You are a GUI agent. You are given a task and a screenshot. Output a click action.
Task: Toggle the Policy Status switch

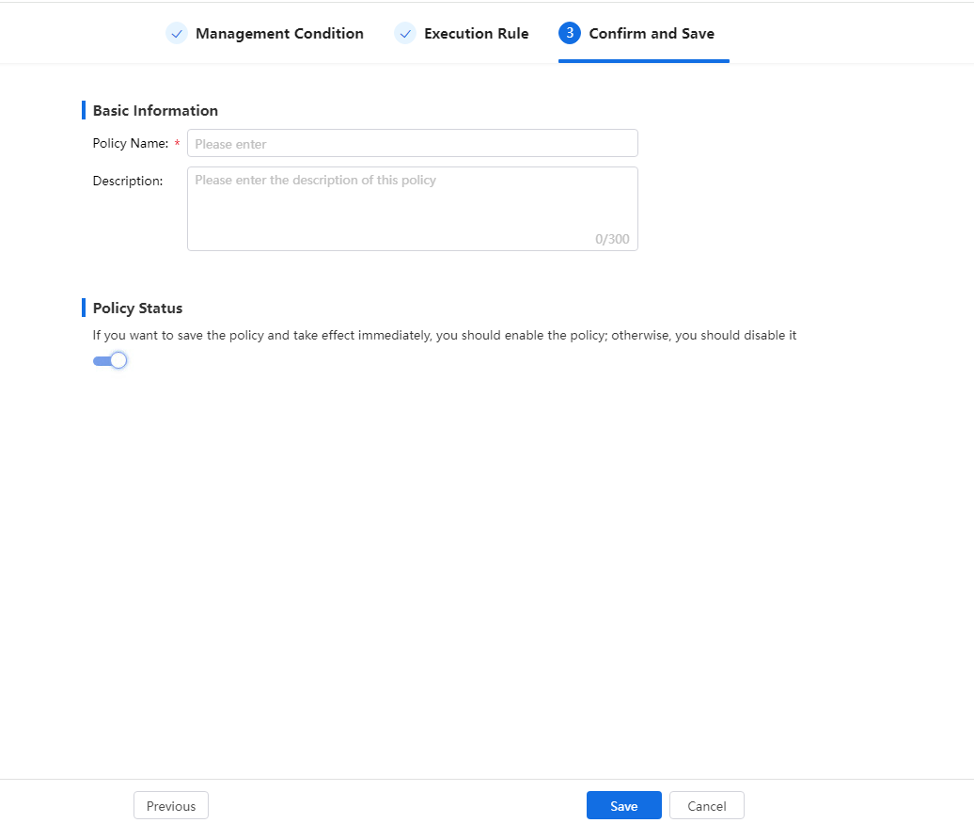[110, 361]
